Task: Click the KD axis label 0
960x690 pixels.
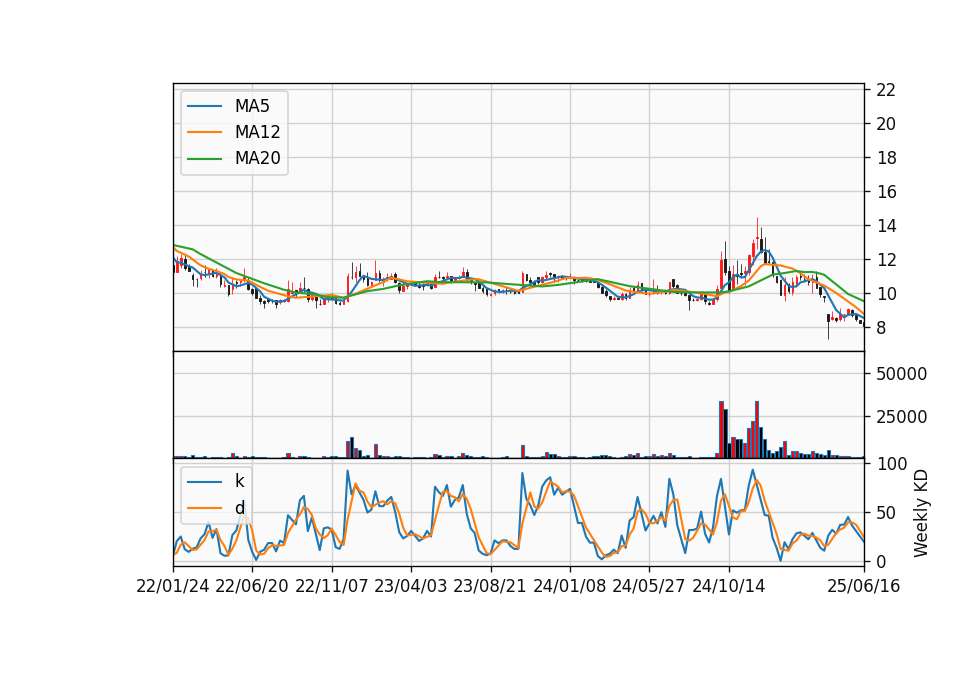Action: click(881, 561)
